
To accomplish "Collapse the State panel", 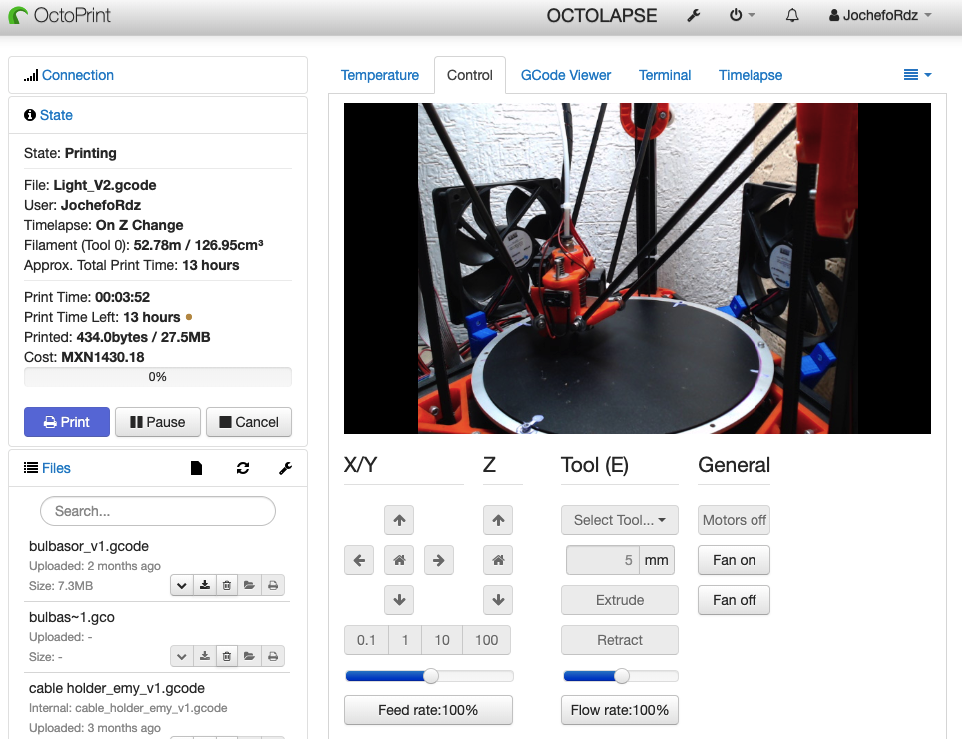I will coord(56,115).
